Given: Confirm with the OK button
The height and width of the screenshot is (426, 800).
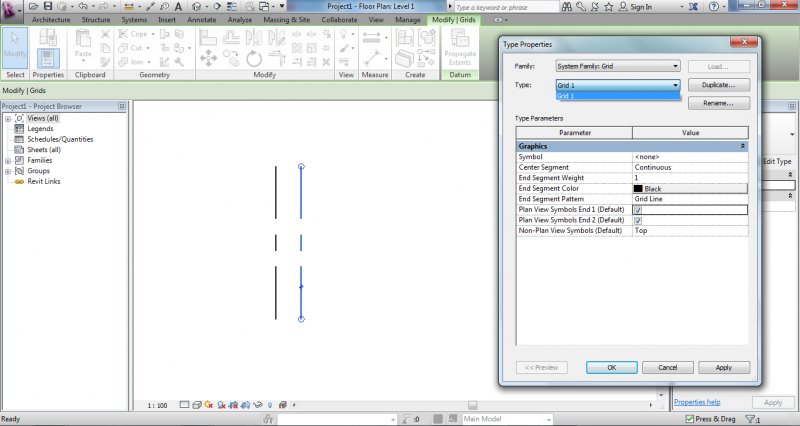Looking at the screenshot, I should pos(612,367).
